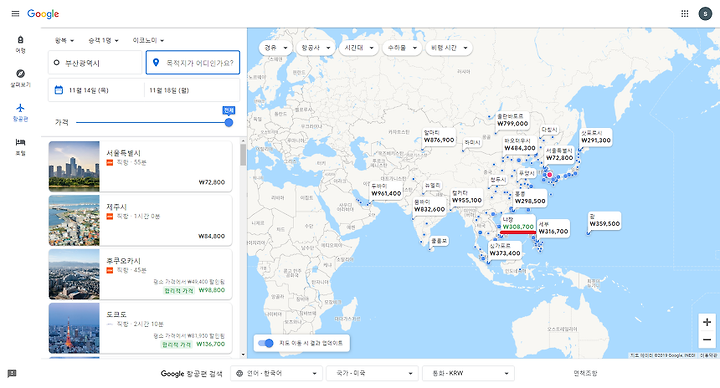Click the Busan origin red map marker

click(x=550, y=174)
